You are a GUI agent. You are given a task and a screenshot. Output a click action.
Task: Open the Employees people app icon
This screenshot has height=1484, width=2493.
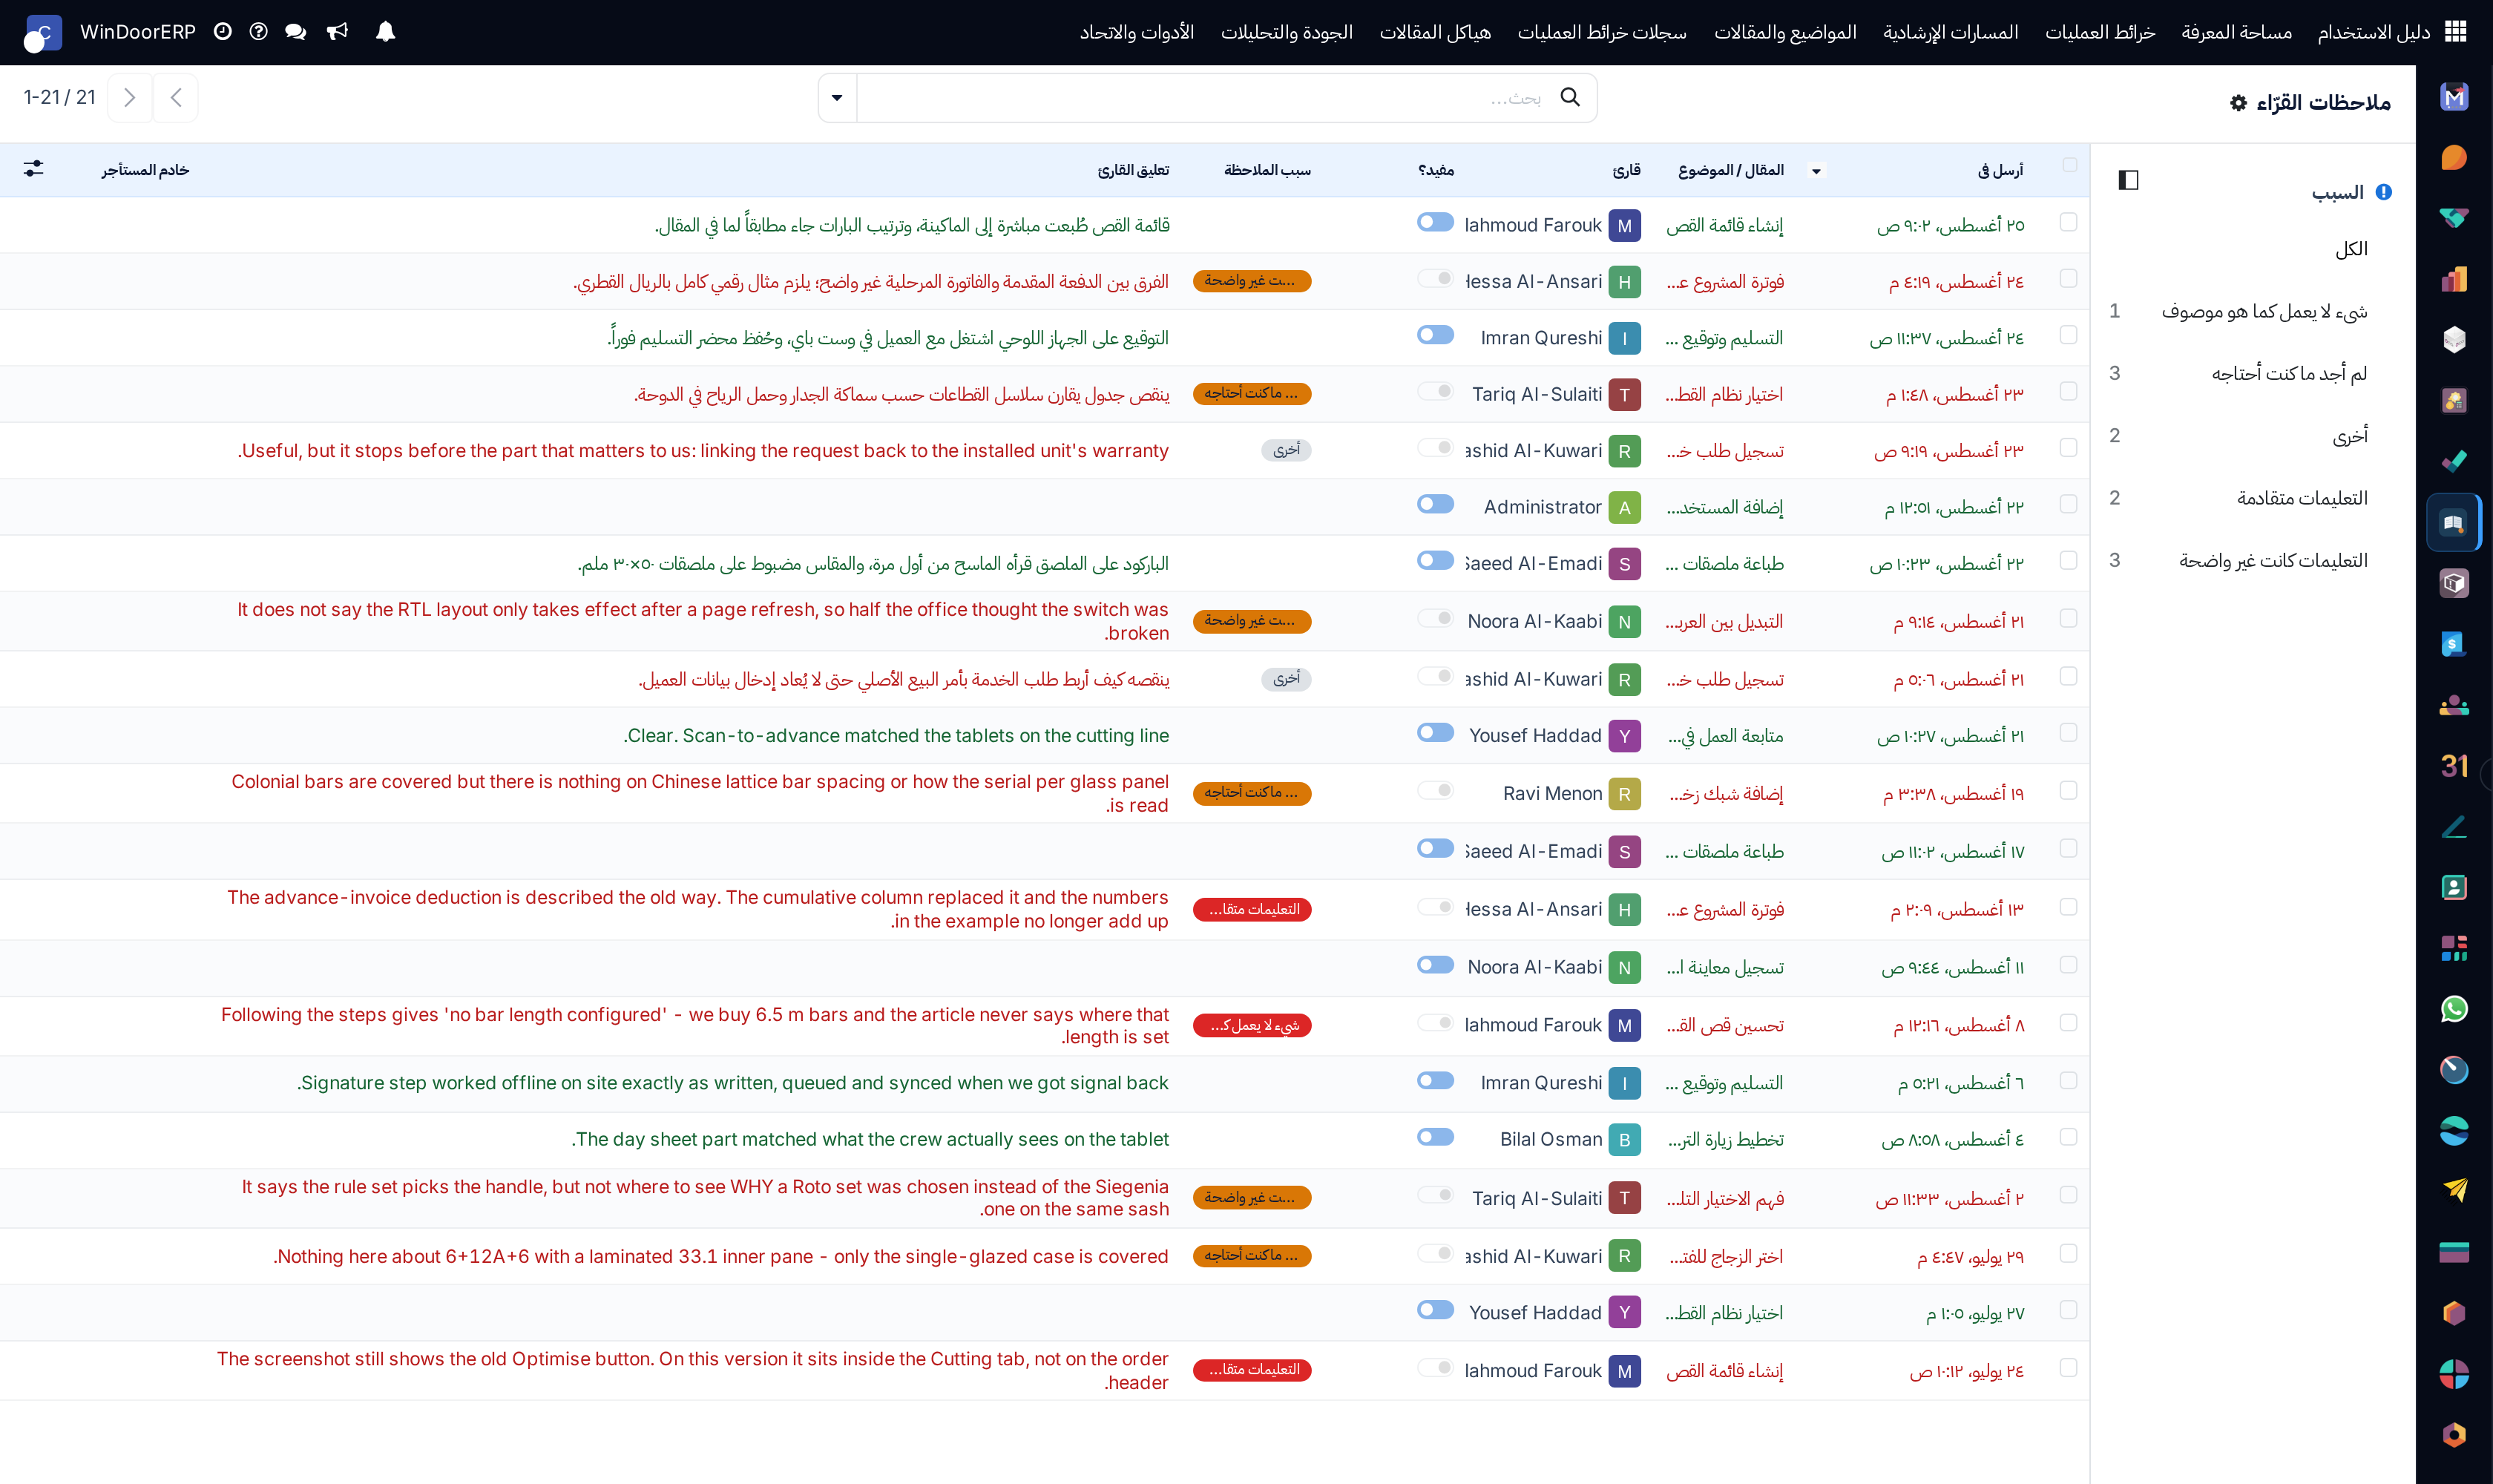[2454, 705]
